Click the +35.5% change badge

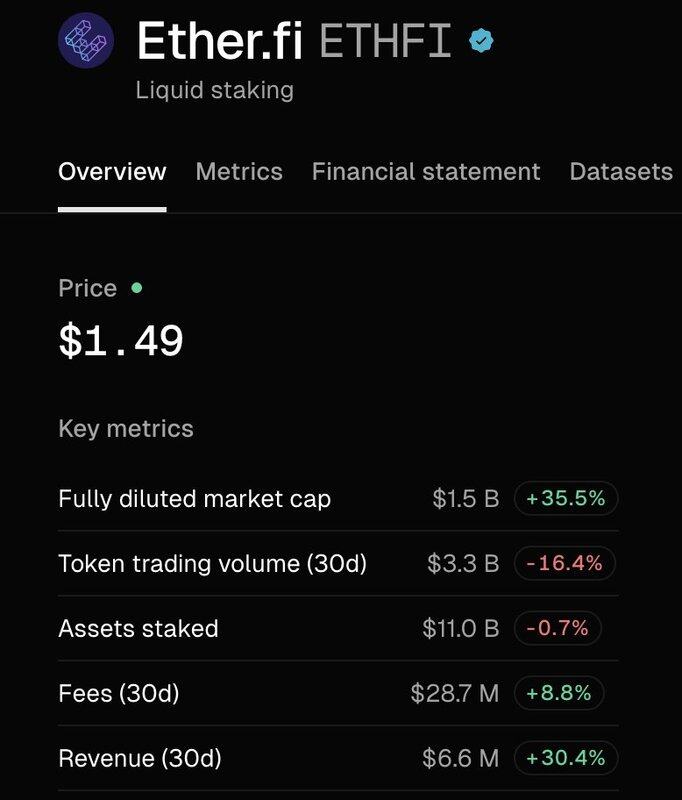pyautogui.click(x=566, y=498)
